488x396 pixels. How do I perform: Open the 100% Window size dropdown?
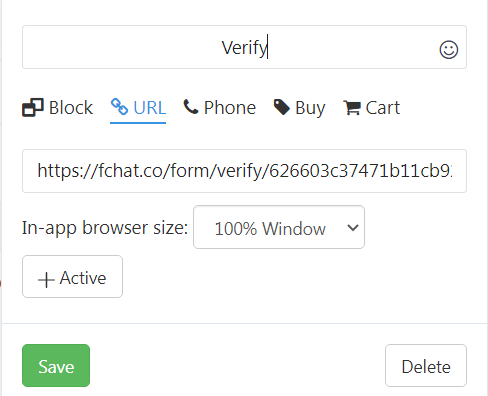279,227
